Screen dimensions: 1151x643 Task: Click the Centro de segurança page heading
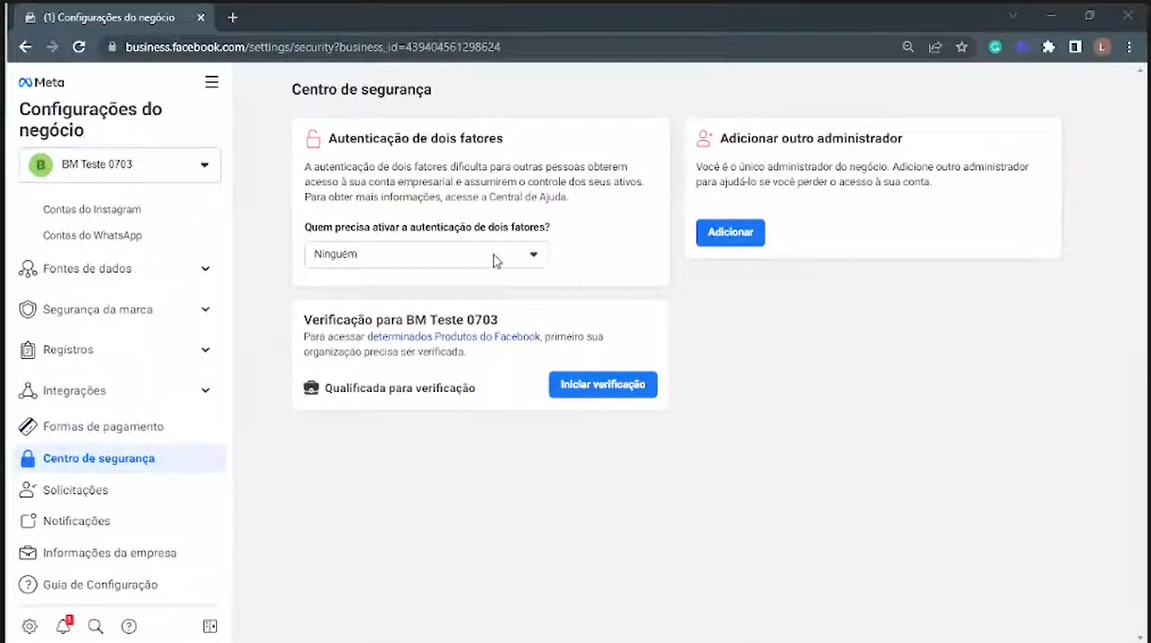click(x=362, y=90)
